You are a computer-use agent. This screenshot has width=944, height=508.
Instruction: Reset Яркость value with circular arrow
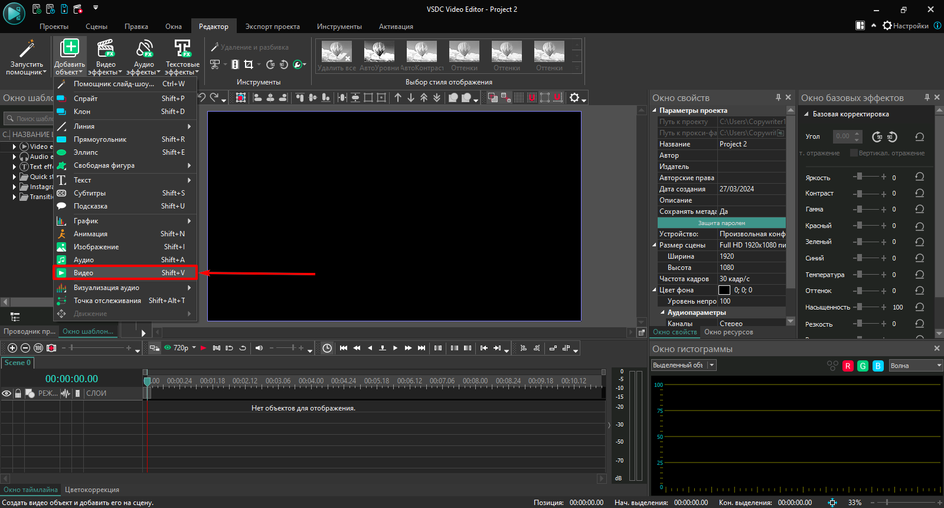919,177
